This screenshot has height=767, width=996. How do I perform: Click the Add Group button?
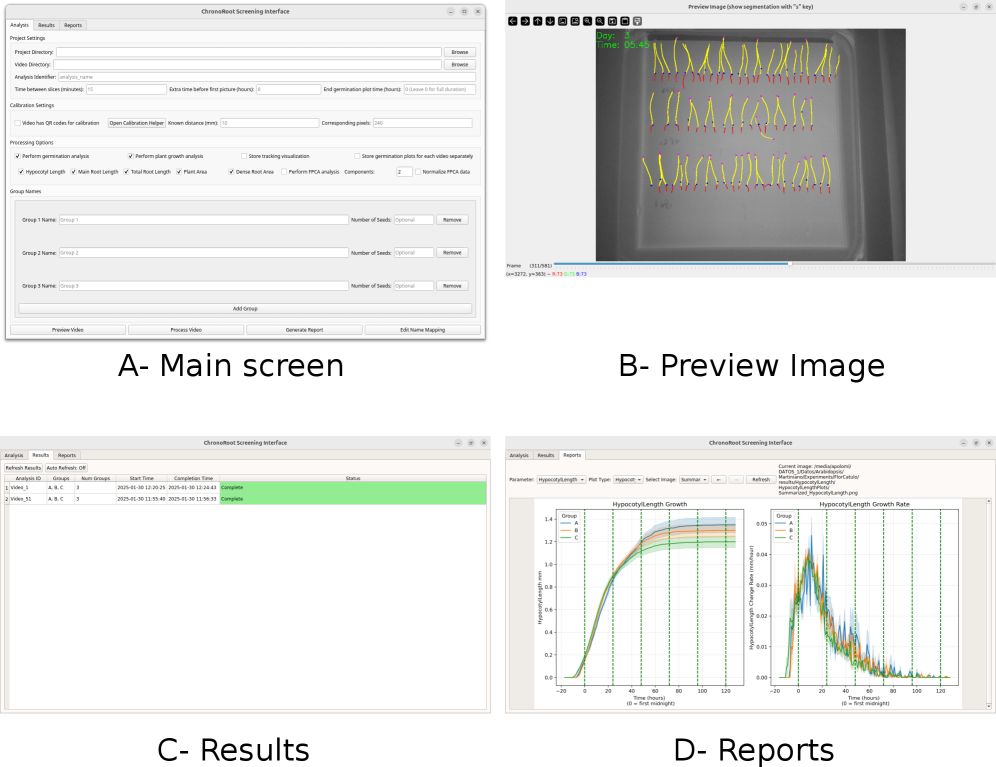245,309
